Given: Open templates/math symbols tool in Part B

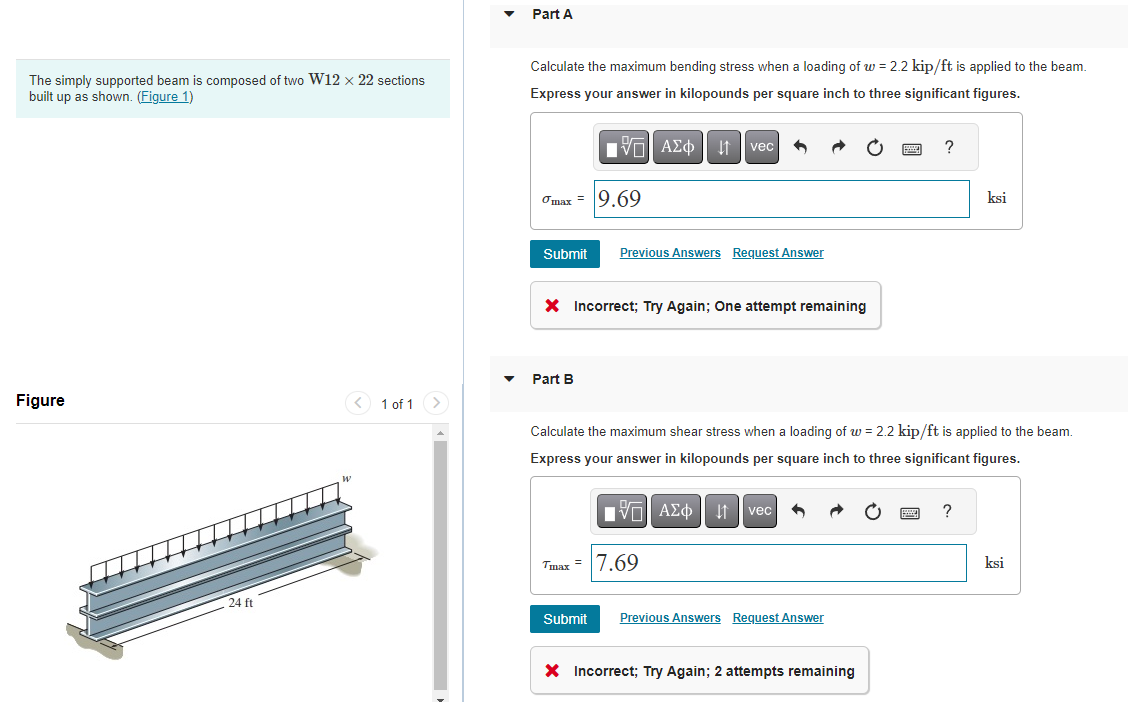Looking at the screenshot, I should pyautogui.click(x=622, y=511).
